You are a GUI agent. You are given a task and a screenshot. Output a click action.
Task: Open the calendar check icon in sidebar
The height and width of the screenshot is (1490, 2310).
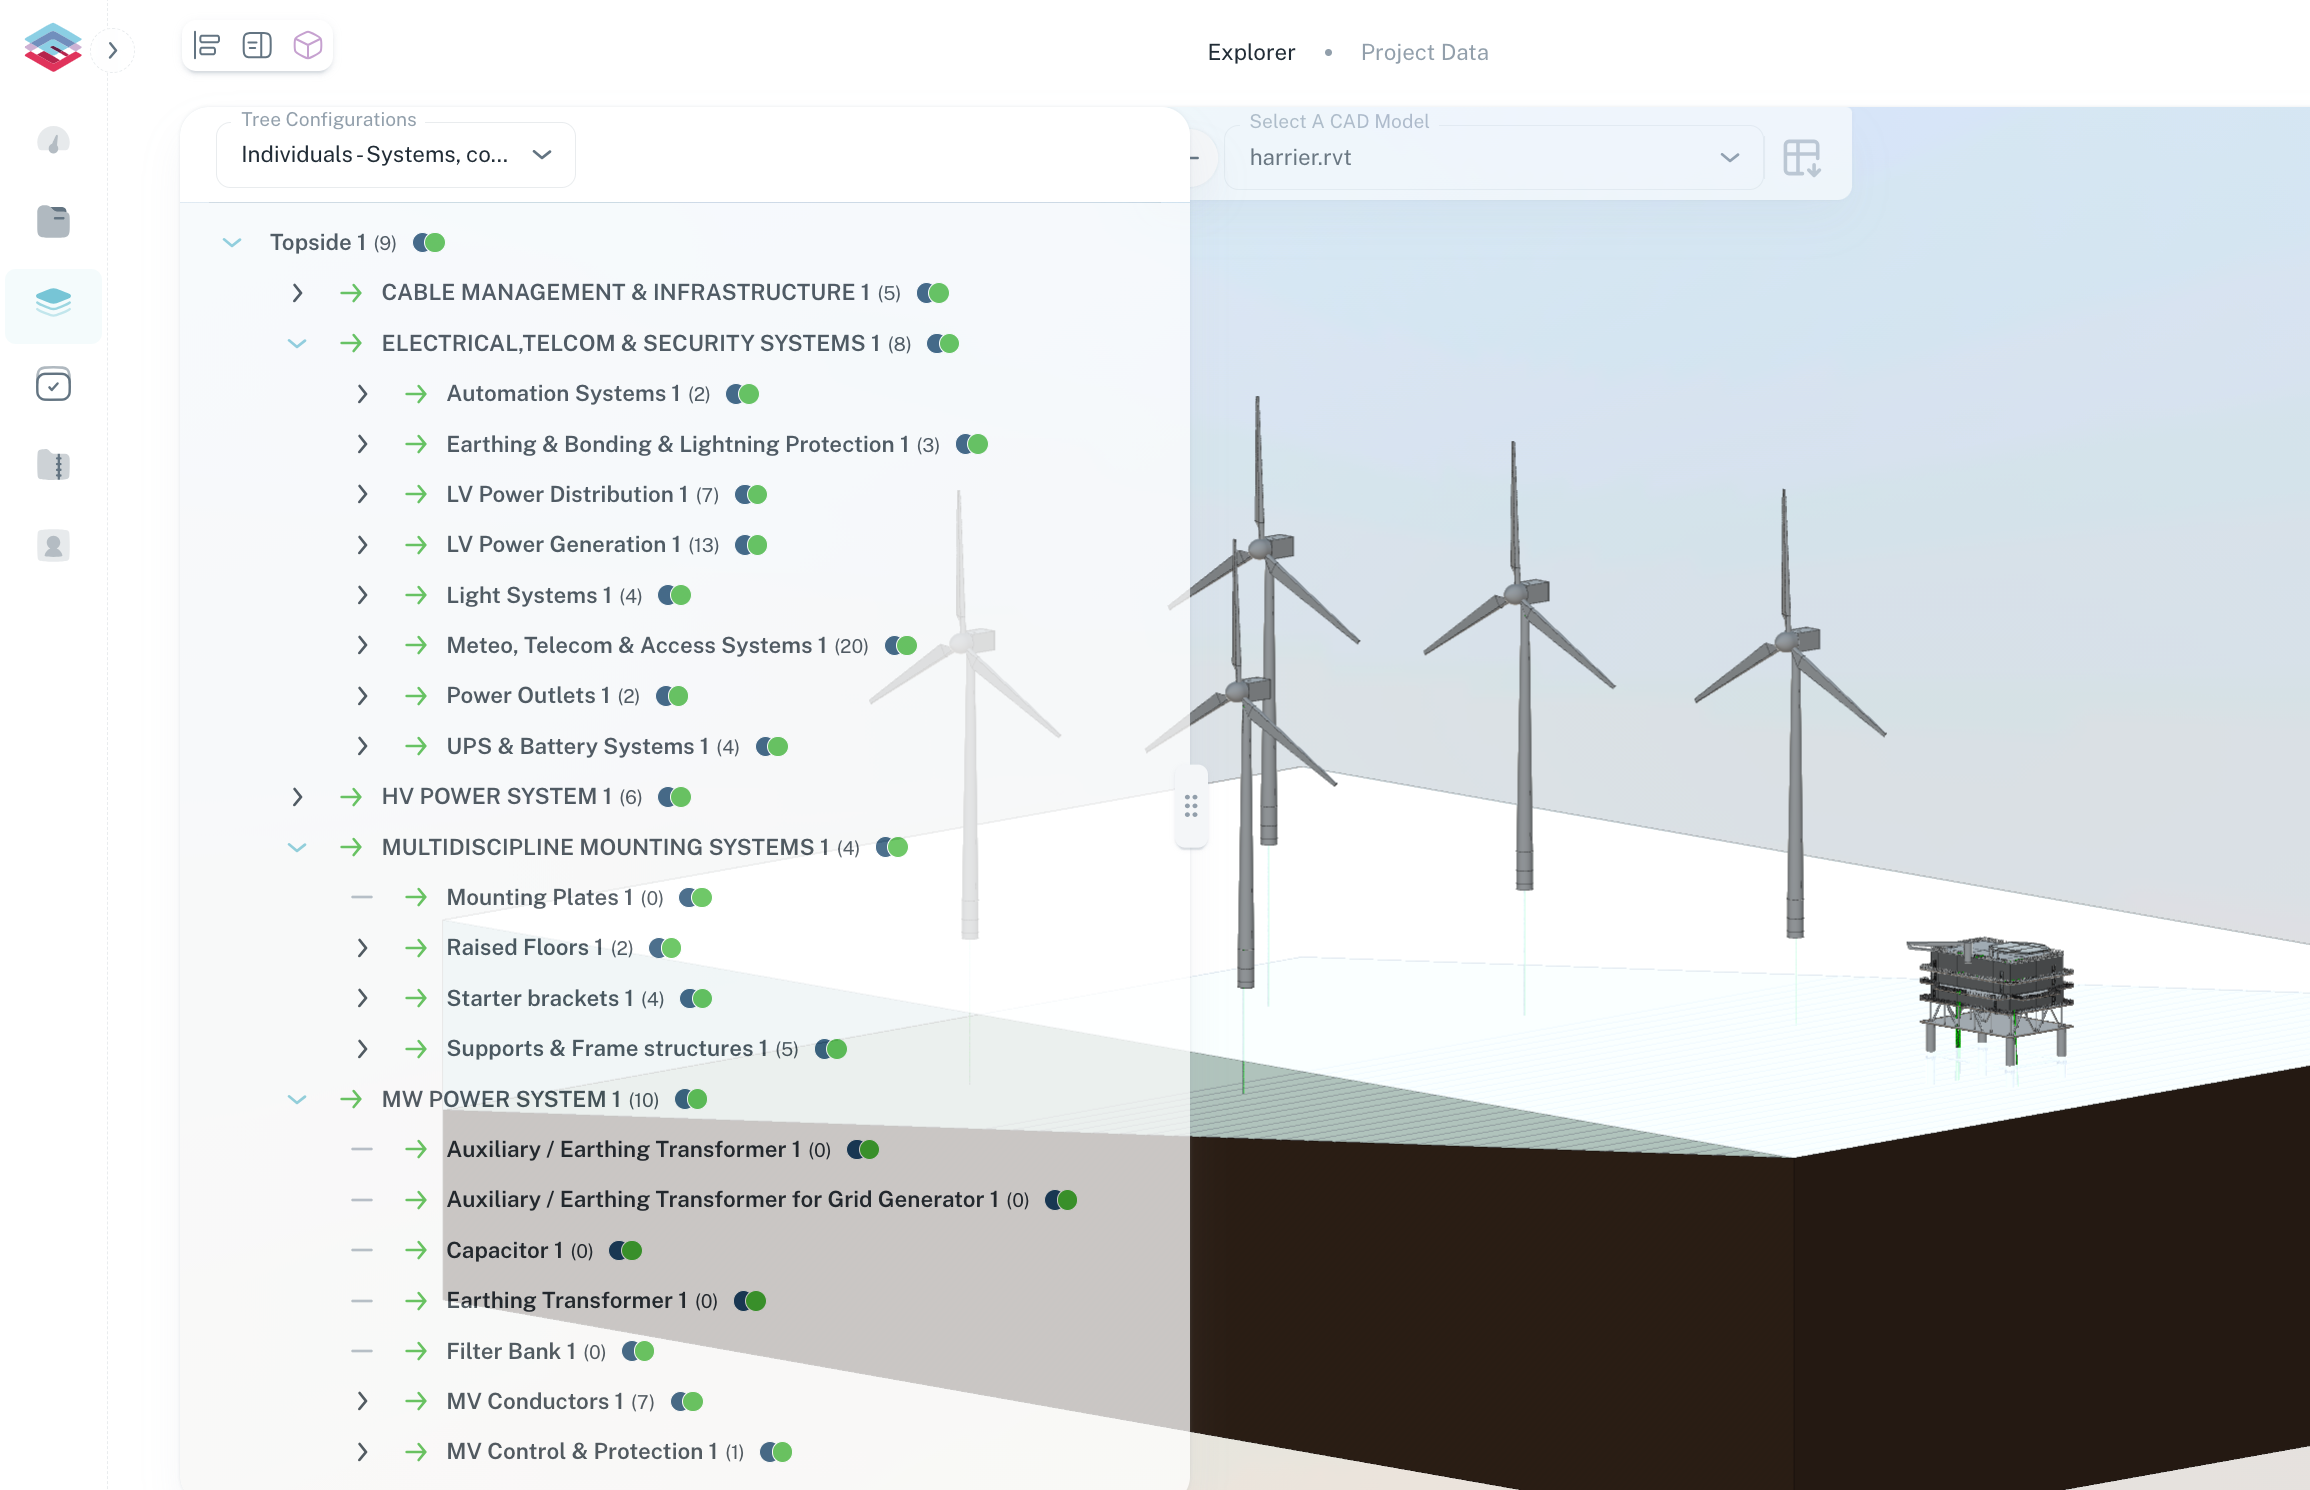point(53,384)
